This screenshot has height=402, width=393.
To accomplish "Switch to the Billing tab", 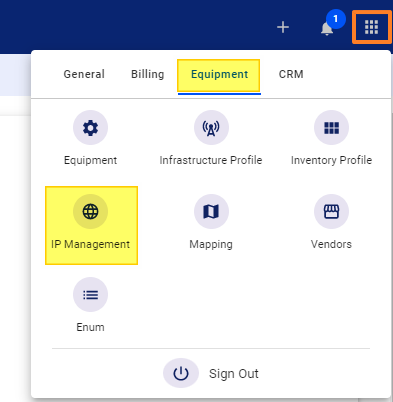I will tap(148, 74).
